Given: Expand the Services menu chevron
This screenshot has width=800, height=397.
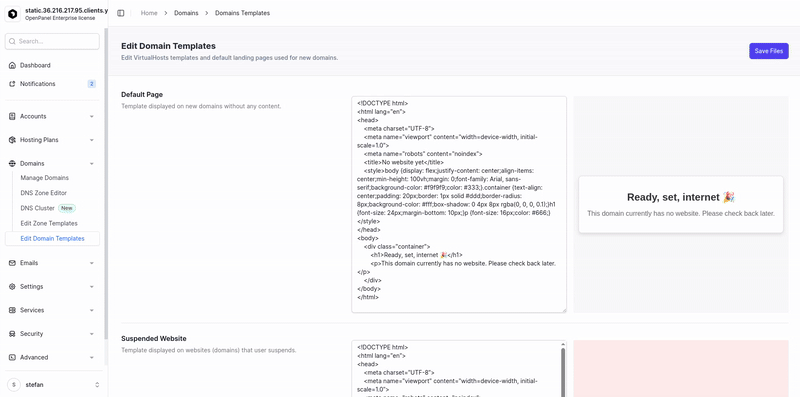Looking at the screenshot, I should coord(92,310).
